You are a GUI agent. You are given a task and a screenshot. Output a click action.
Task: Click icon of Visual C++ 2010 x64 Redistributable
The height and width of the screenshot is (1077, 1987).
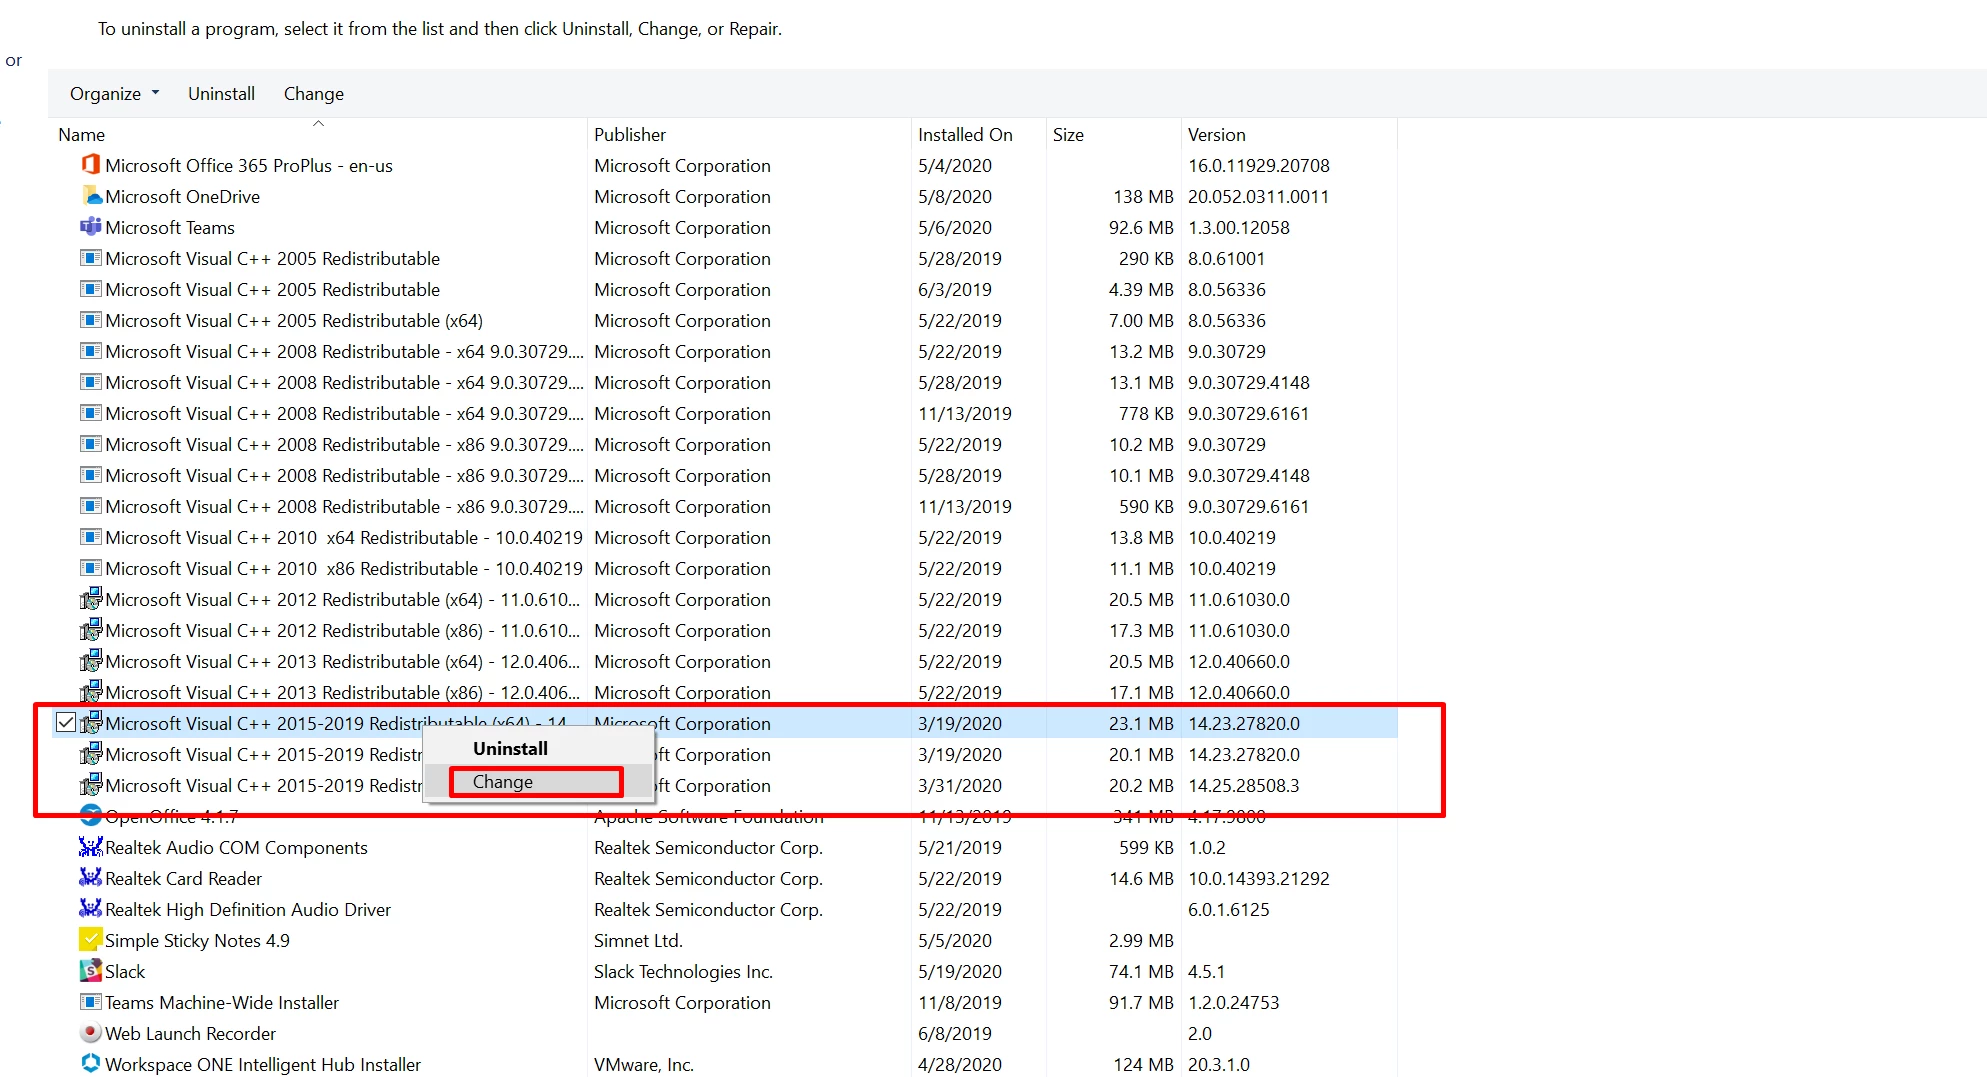[x=90, y=536]
